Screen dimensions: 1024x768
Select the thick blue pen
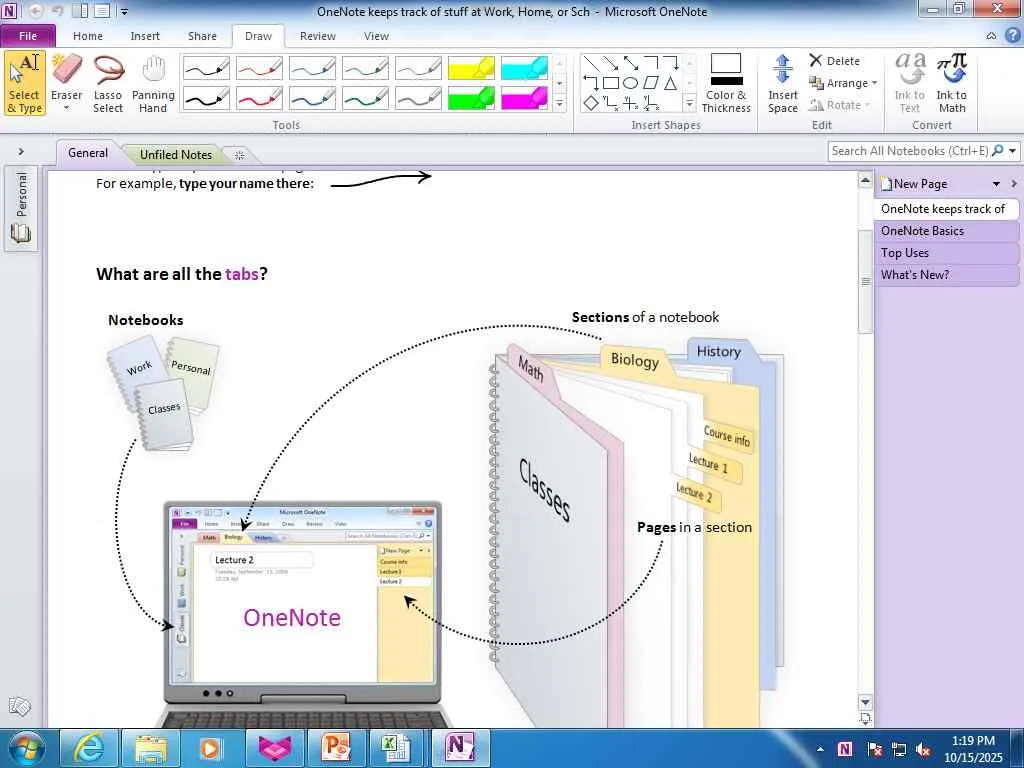point(312,98)
